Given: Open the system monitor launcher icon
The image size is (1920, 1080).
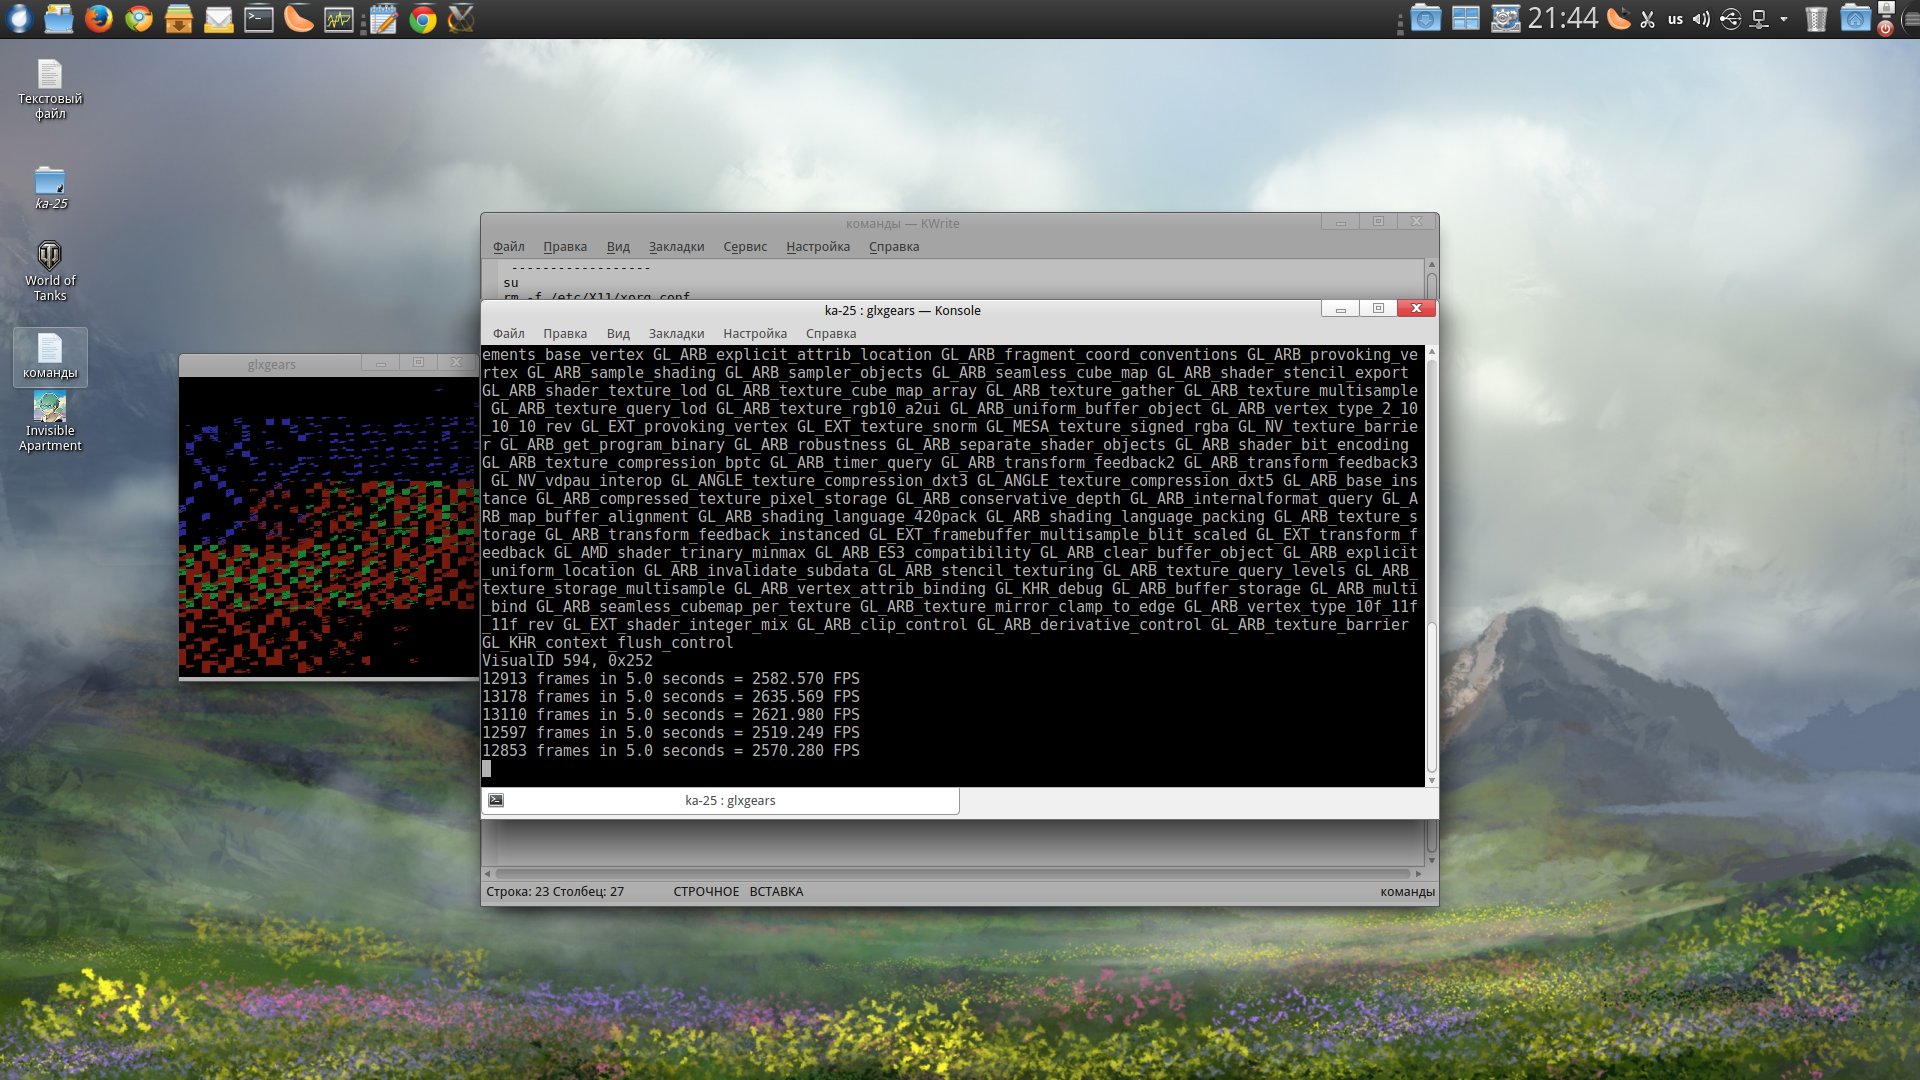Looking at the screenshot, I should coord(339,18).
